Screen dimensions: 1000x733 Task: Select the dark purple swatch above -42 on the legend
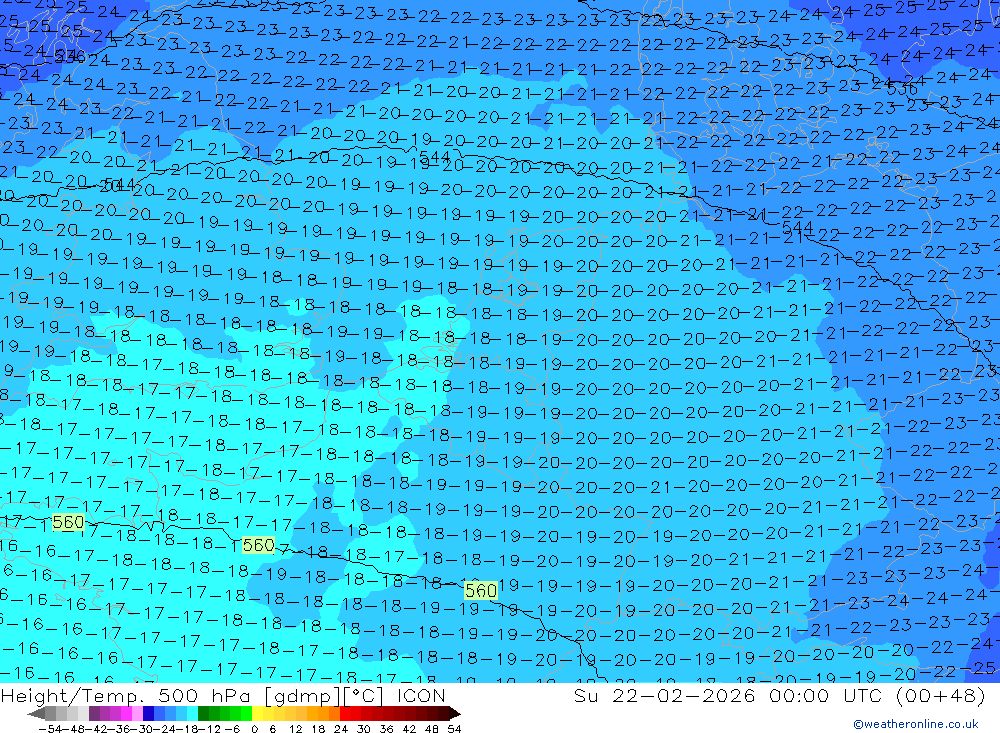point(94,713)
